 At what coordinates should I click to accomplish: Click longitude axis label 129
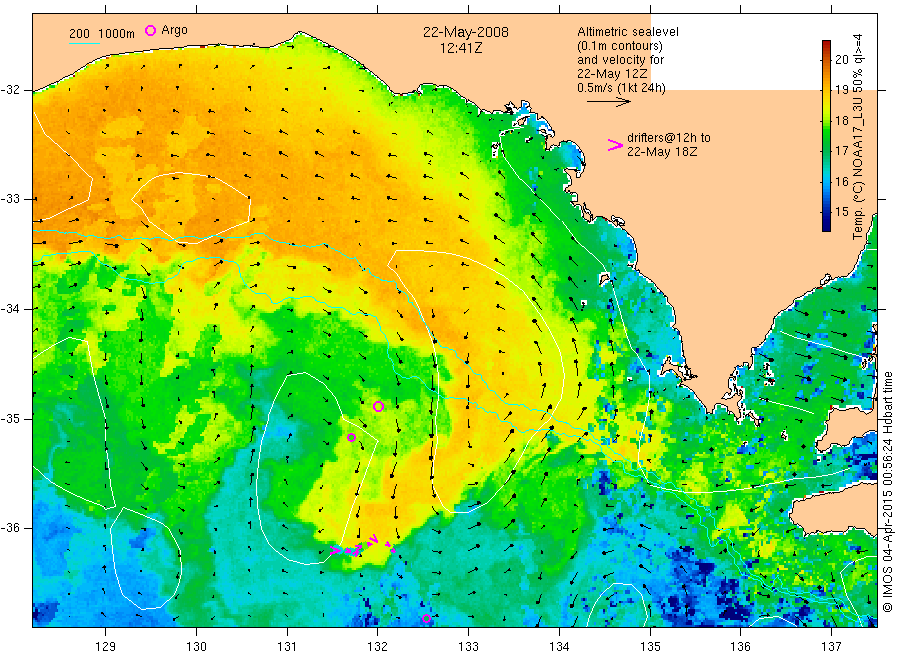tap(106, 647)
